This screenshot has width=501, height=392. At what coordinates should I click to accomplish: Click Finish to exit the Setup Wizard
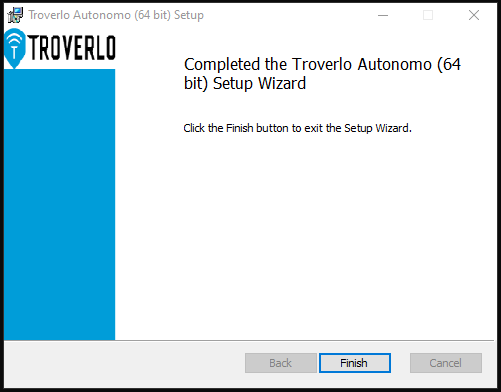355,363
